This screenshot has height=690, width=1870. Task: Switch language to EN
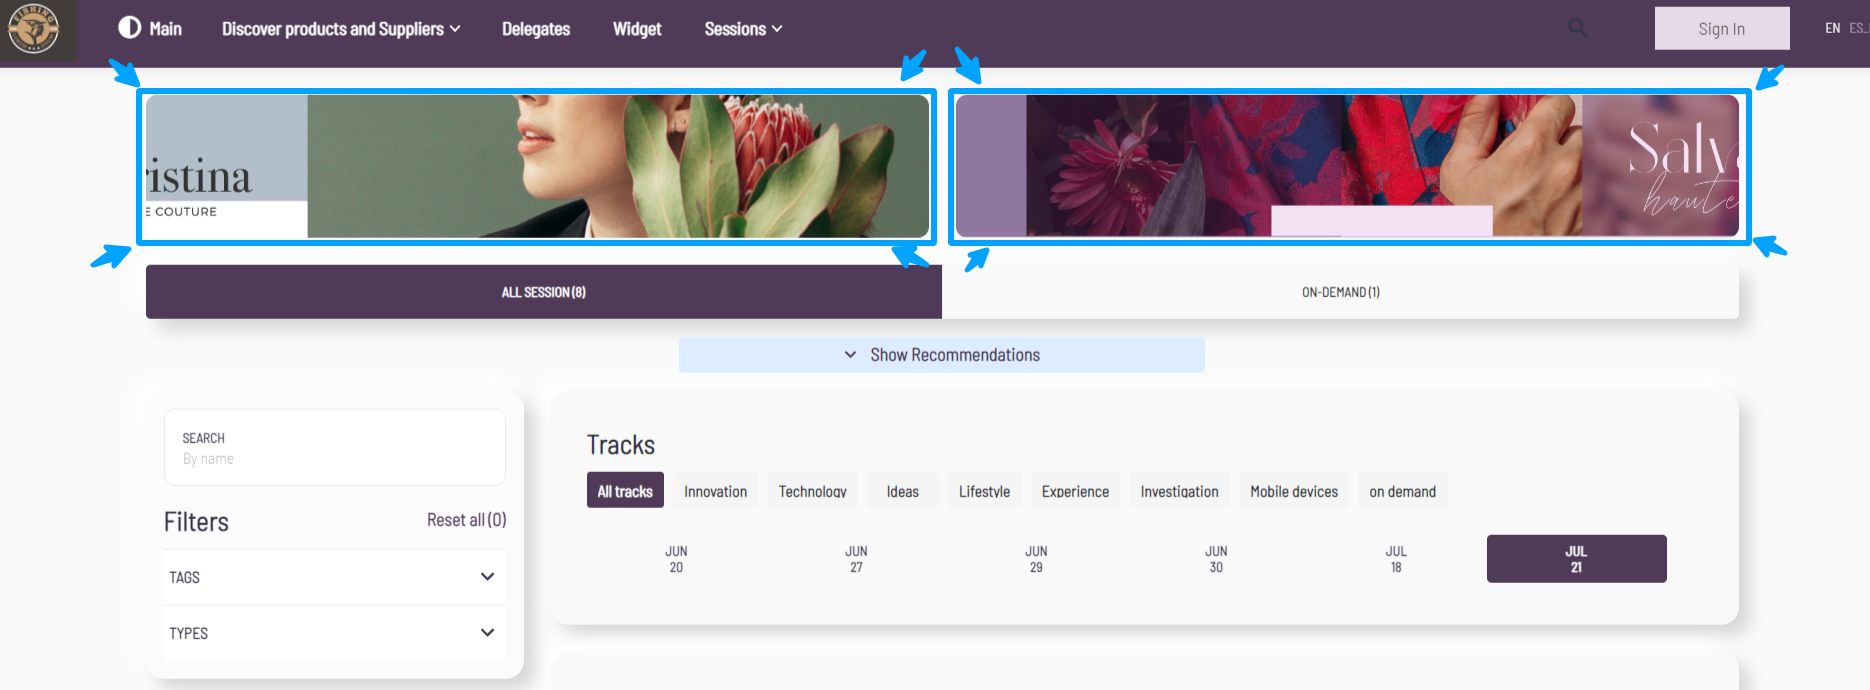1832,28
